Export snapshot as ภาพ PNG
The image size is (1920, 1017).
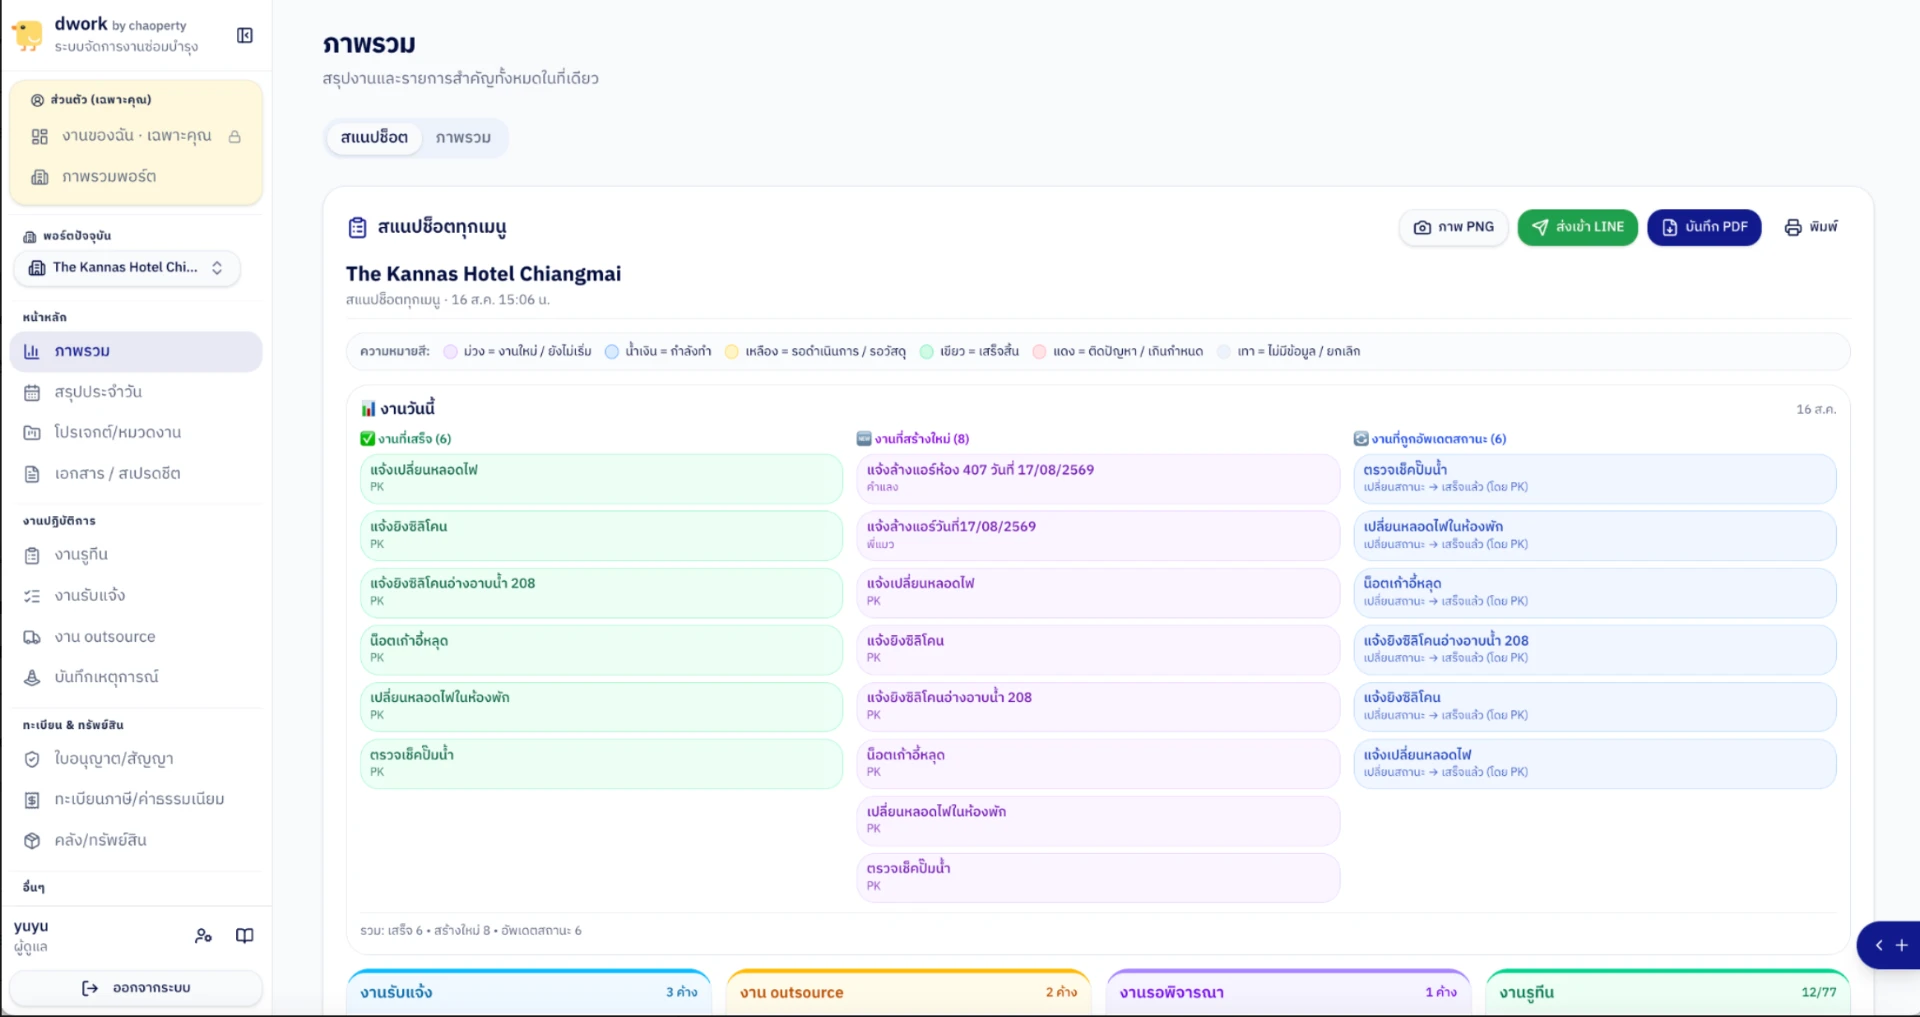coord(1453,227)
